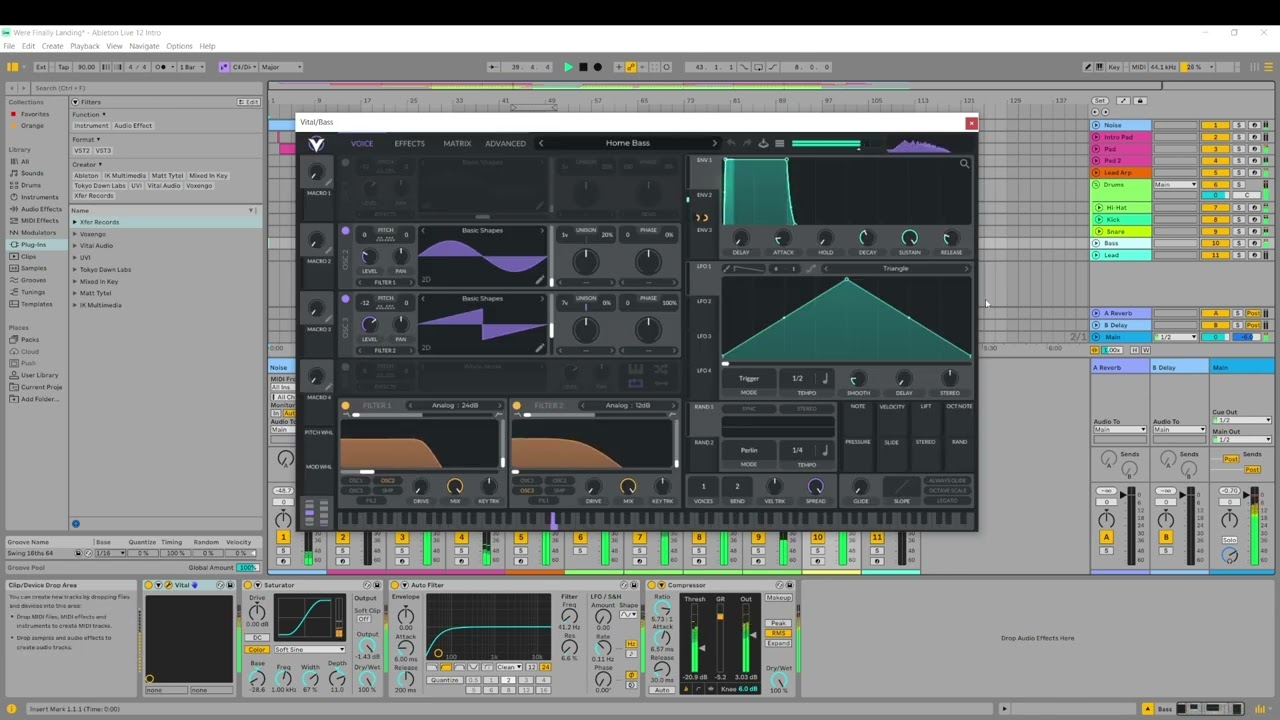The image size is (1280, 720).
Task: Toggle OSC 2 on/off button
Action: click(x=346, y=231)
